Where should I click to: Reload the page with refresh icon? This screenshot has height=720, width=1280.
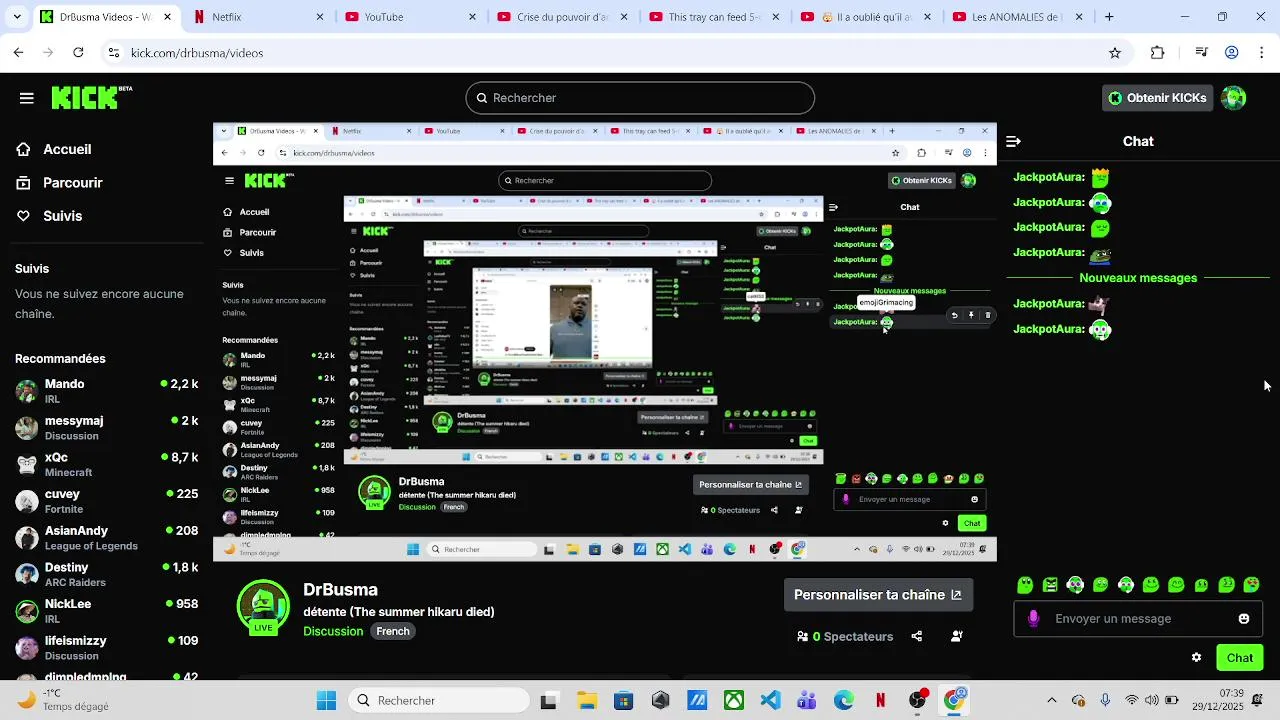78,53
